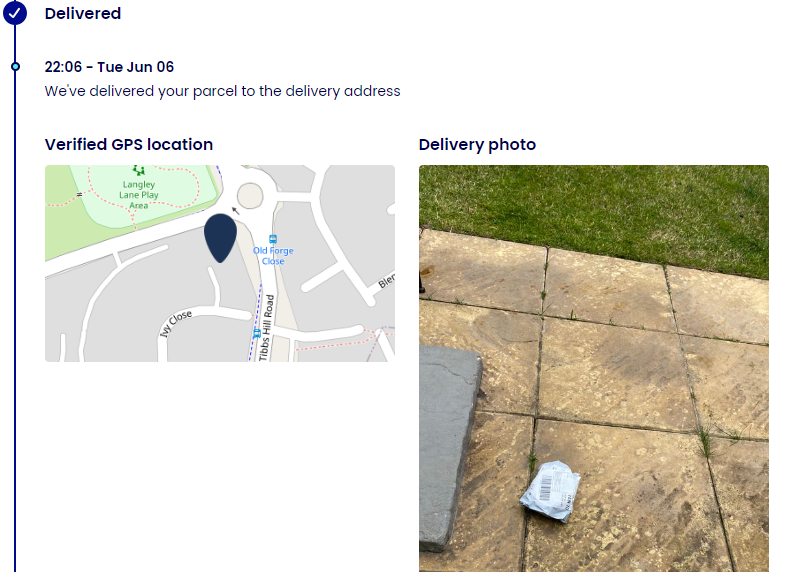The width and height of the screenshot is (791, 572).
Task: Click the Delivery photo heading
Action: (477, 145)
